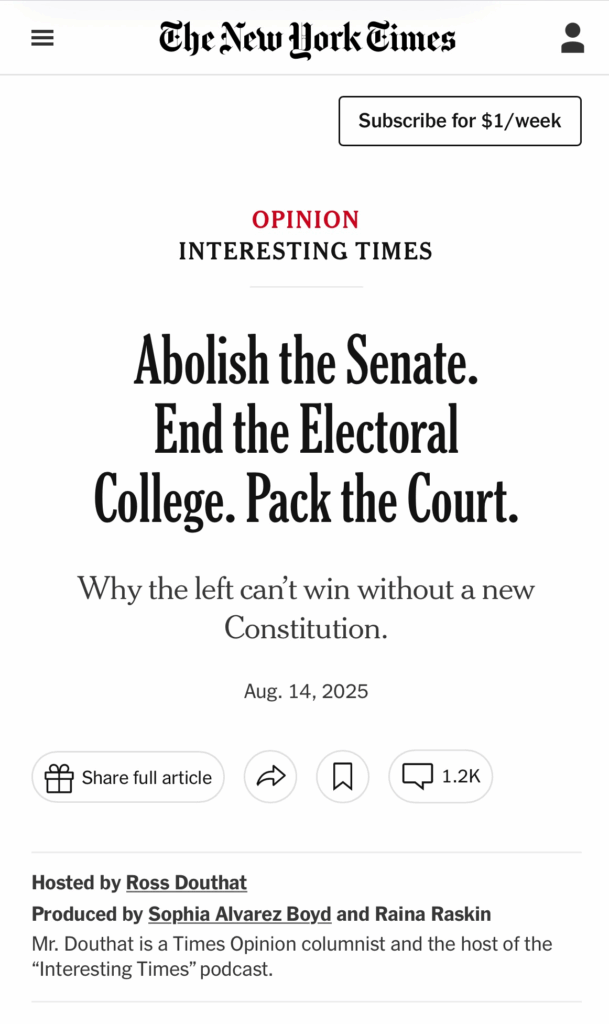Click Subscribe for $1/week button
The width and height of the screenshot is (609, 1024).
(x=459, y=121)
